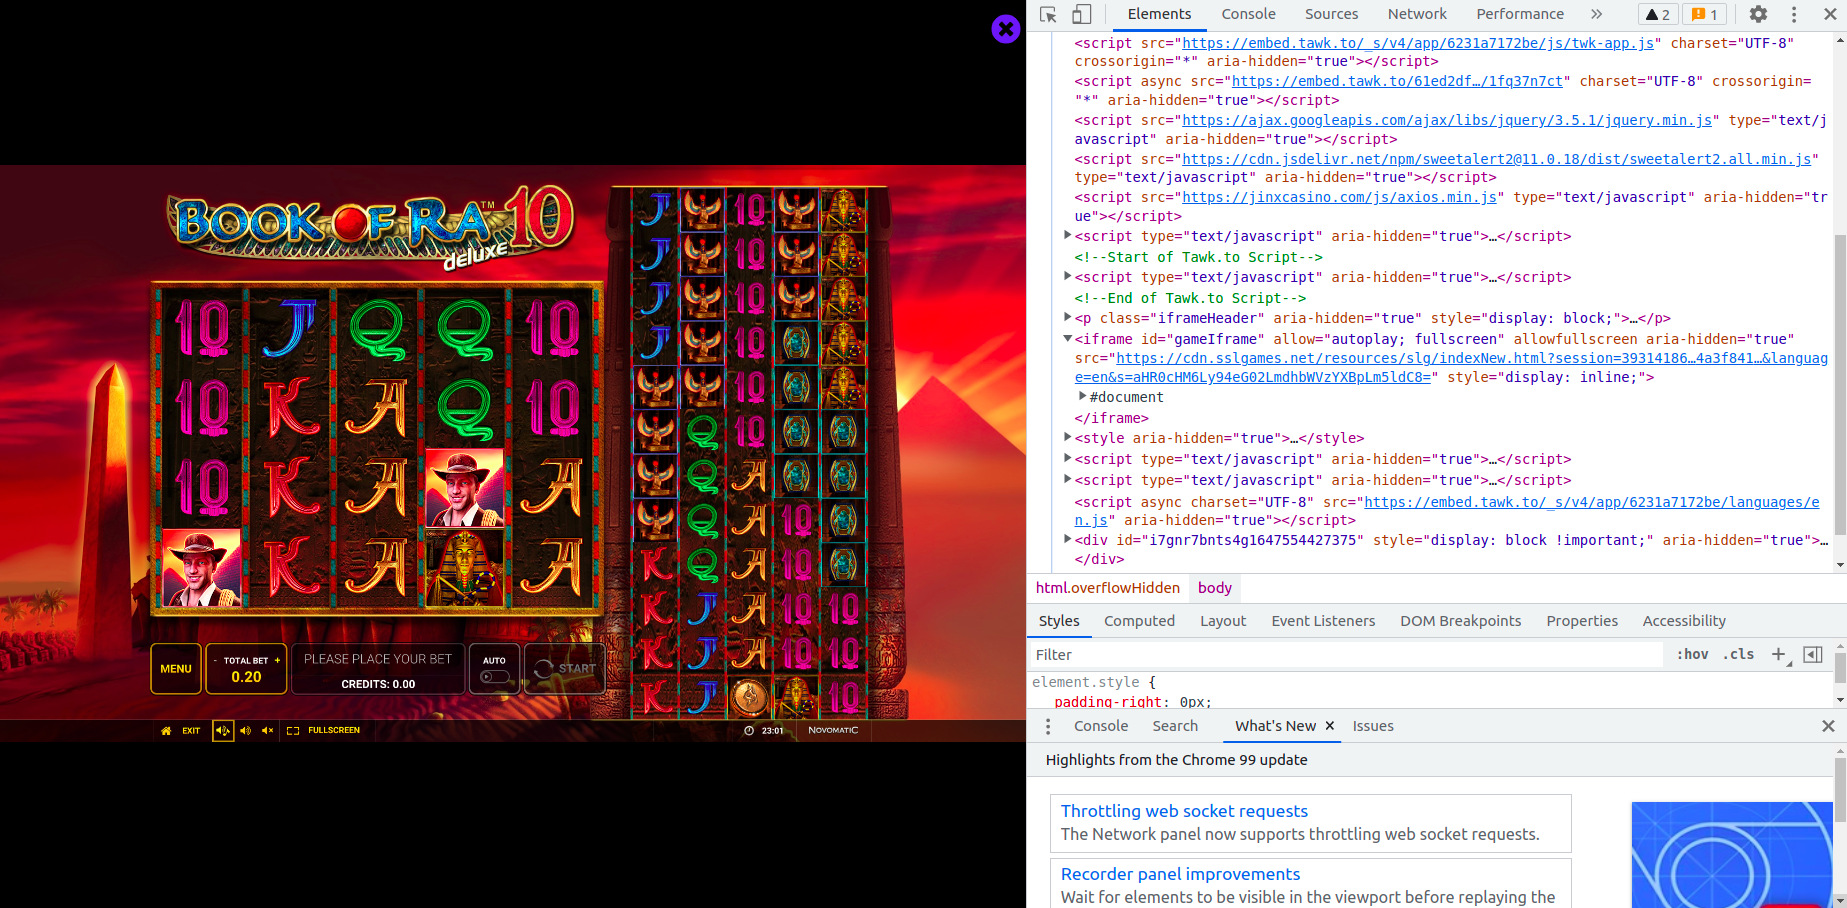Open the Throttling web socket requests link
Image resolution: width=1847 pixels, height=908 pixels.
point(1184,811)
